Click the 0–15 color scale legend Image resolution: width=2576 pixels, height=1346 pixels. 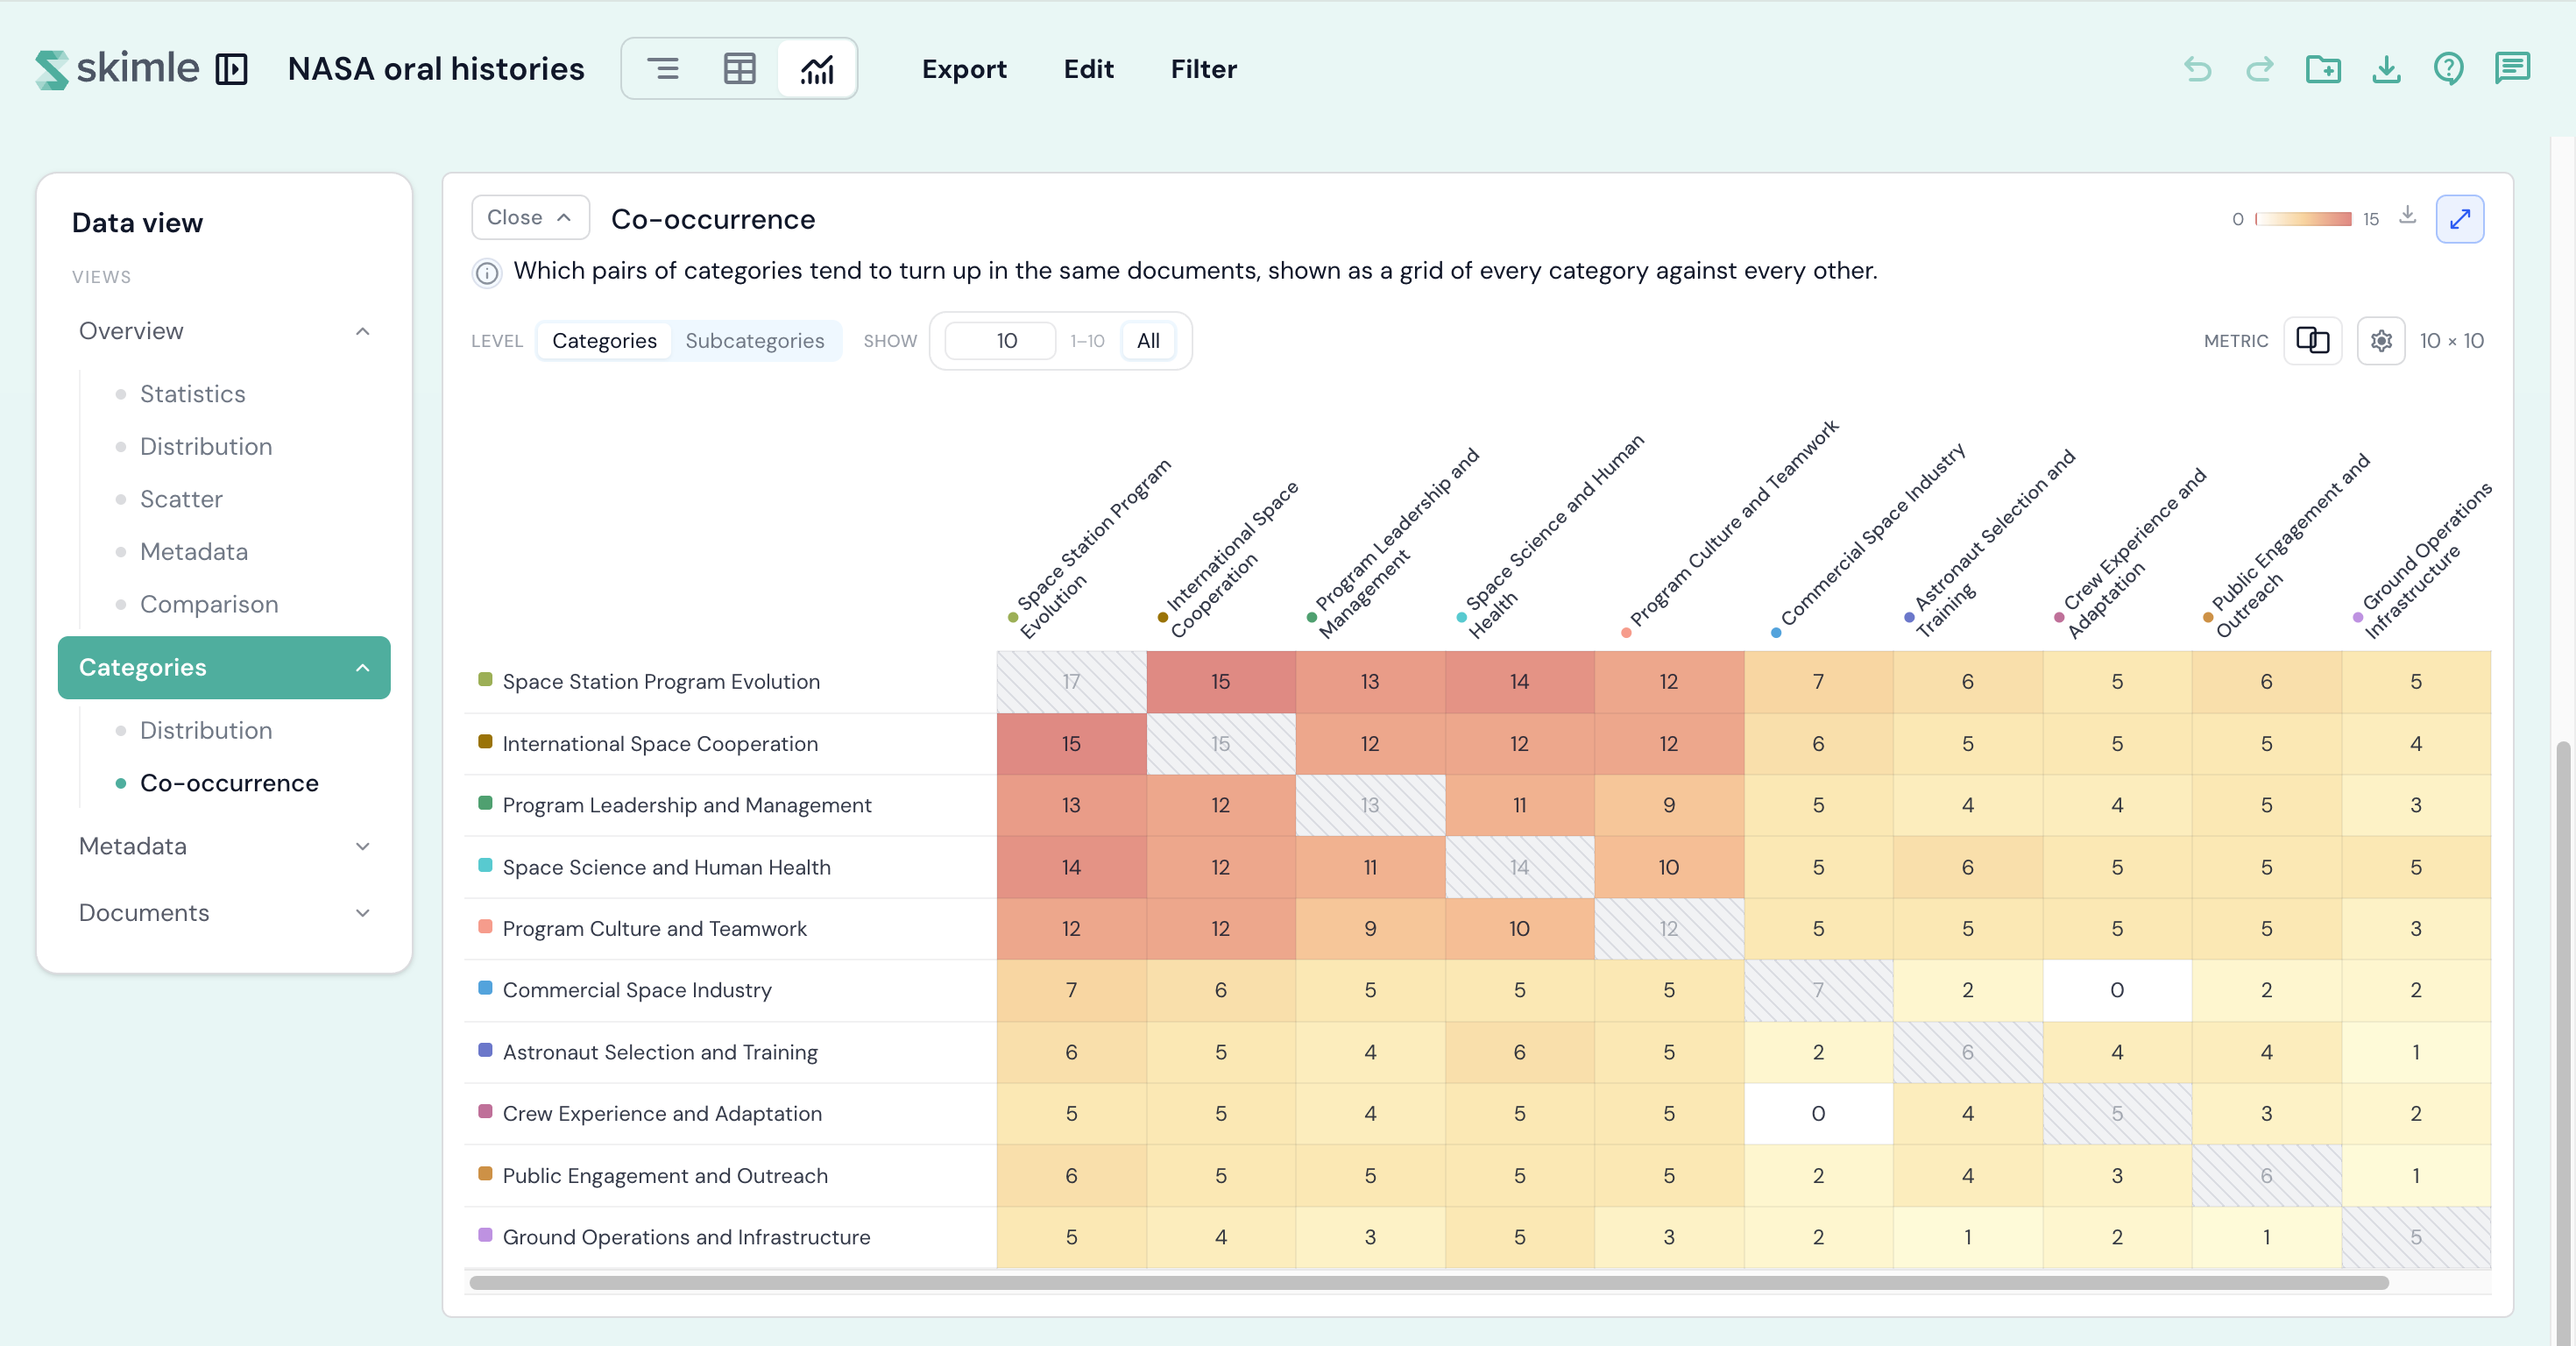pos(2304,219)
